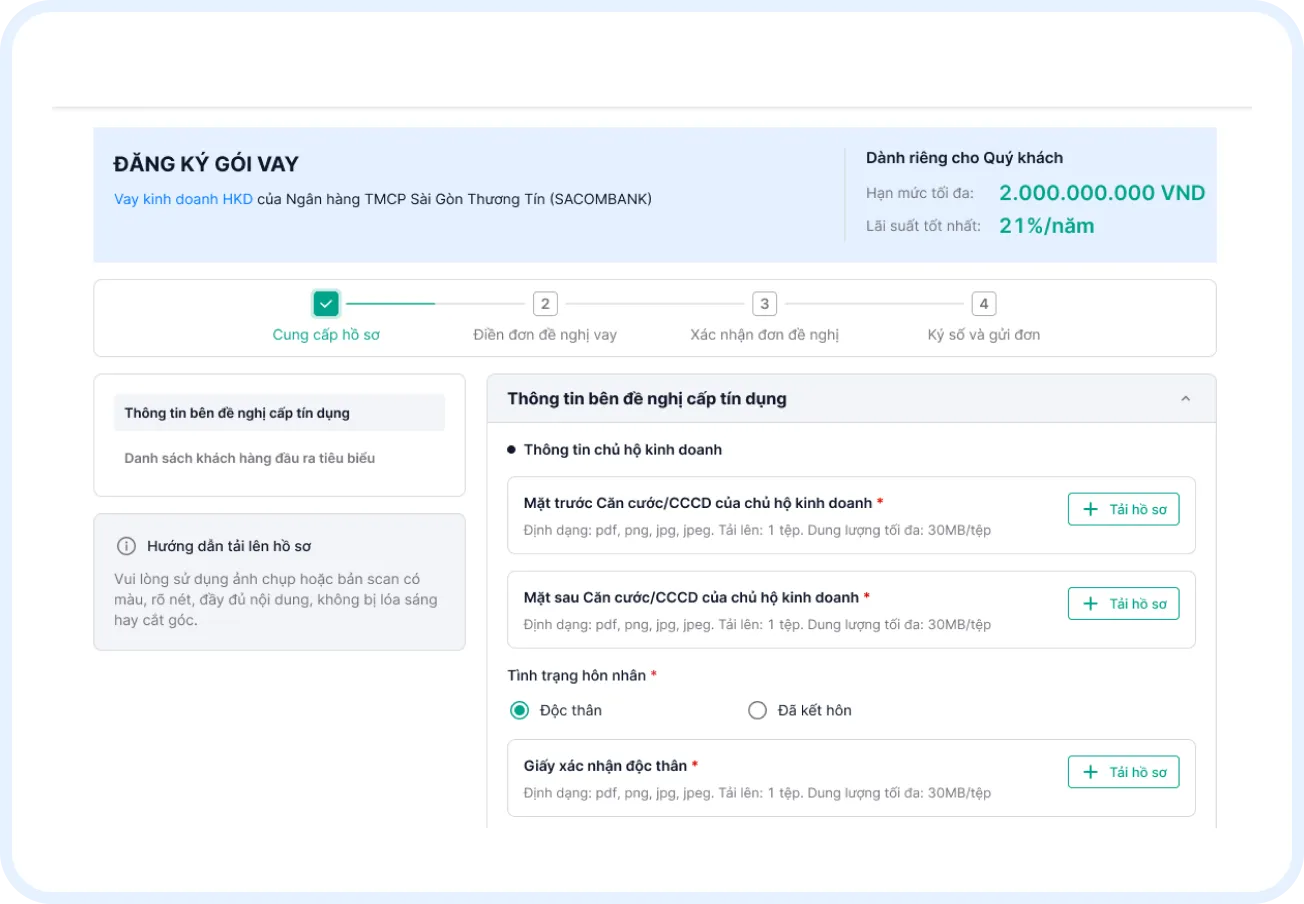Click the info icon beside Hướng dẫn tải lên hồ sơ

click(x=126, y=546)
